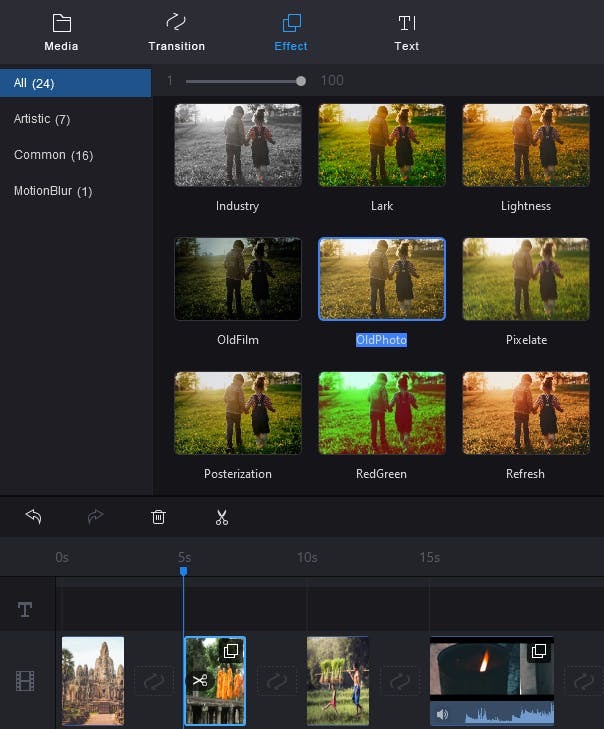This screenshot has height=729, width=604.
Task: Select the OldFilm effect thumbnail
Action: click(238, 279)
